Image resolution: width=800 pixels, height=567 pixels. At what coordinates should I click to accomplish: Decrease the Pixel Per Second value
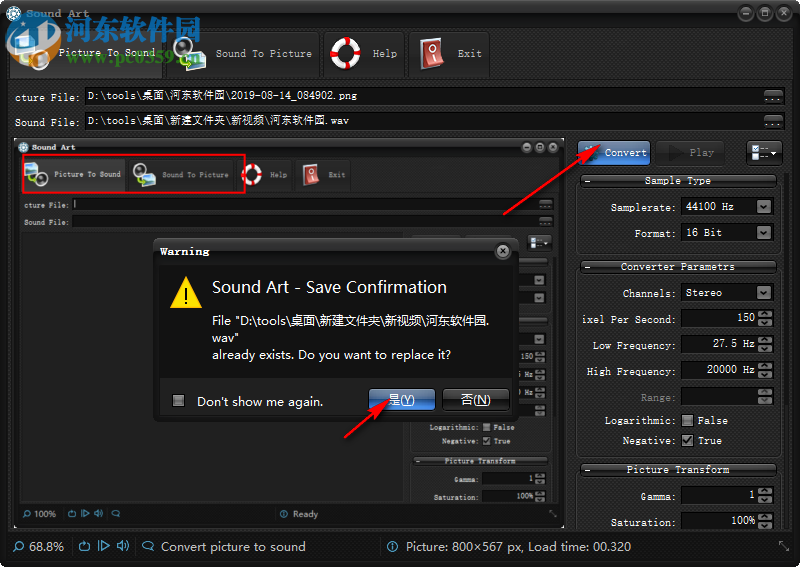(x=765, y=322)
